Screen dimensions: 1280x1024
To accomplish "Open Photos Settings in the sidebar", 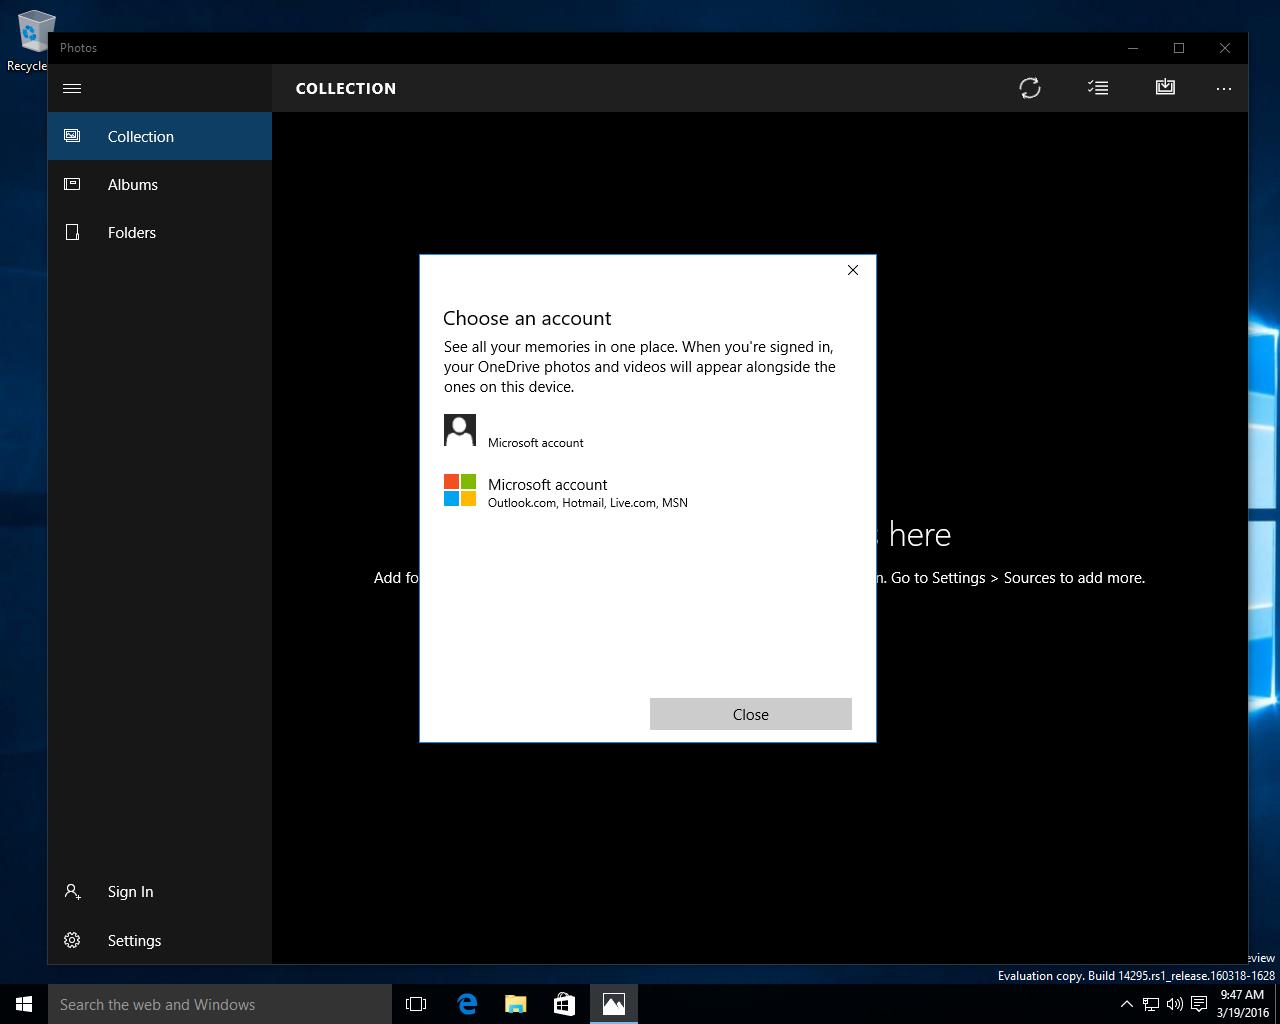I will (x=160, y=940).
